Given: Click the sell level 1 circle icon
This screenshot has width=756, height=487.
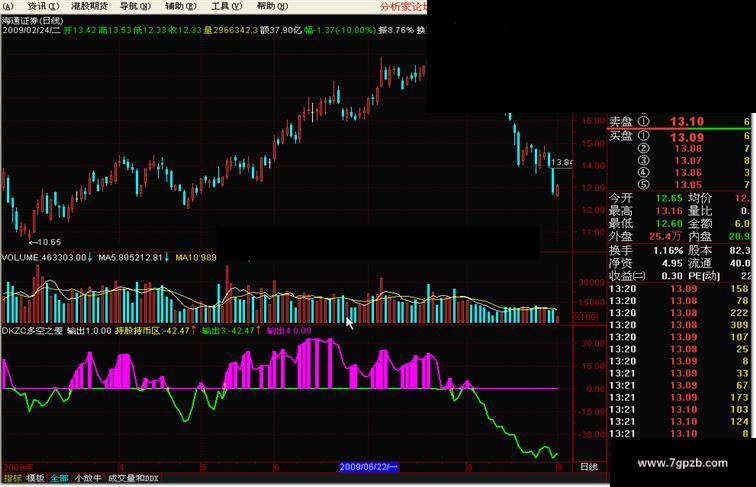Looking at the screenshot, I should 643,122.
